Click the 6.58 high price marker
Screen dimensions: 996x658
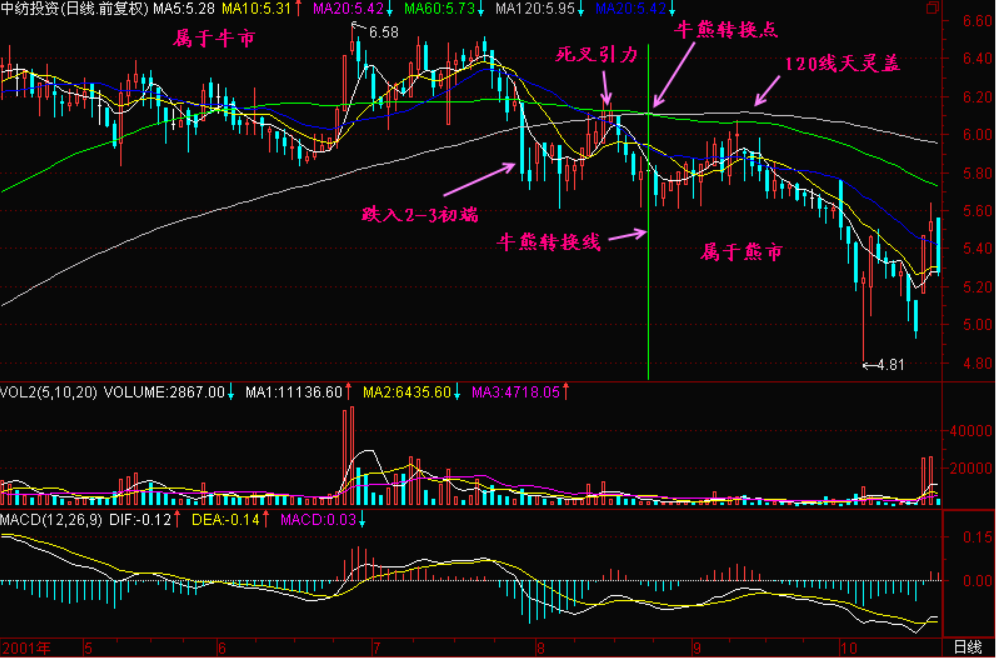(x=382, y=33)
